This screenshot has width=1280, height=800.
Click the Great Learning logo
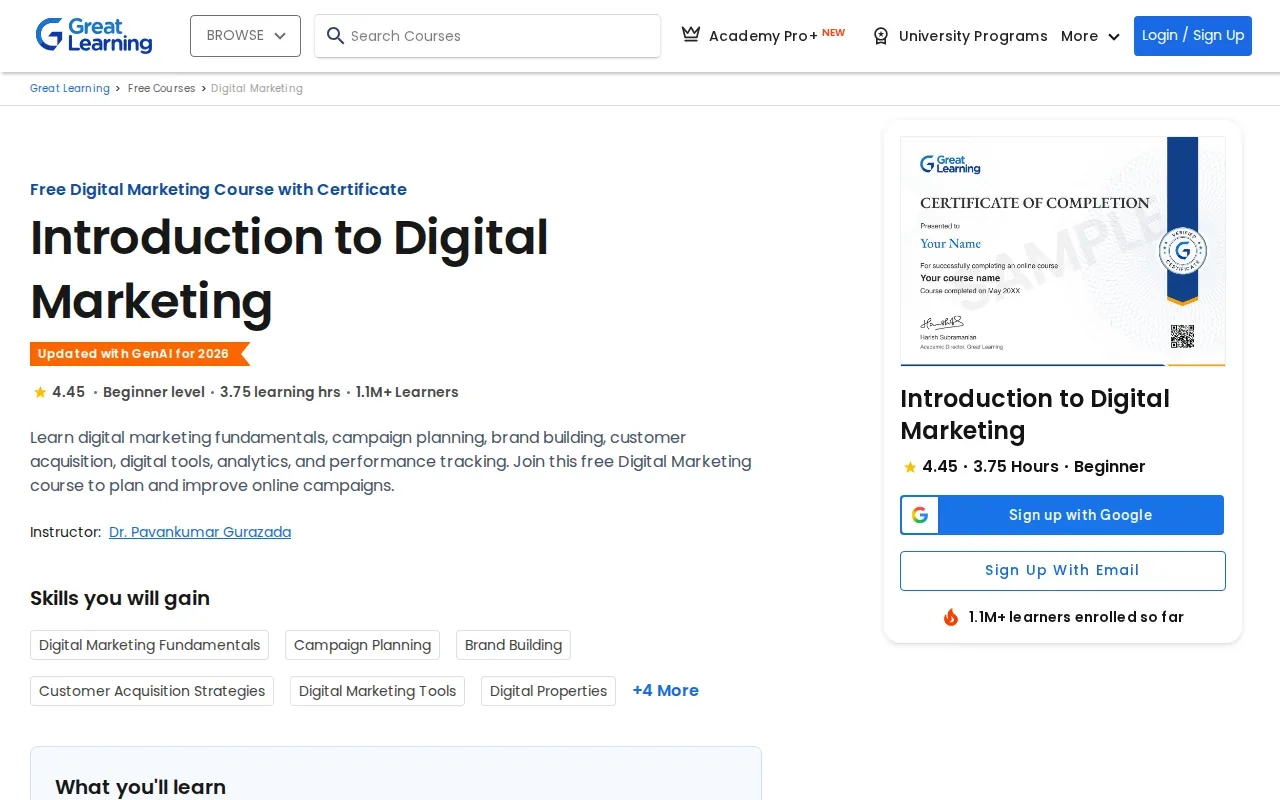(94, 36)
